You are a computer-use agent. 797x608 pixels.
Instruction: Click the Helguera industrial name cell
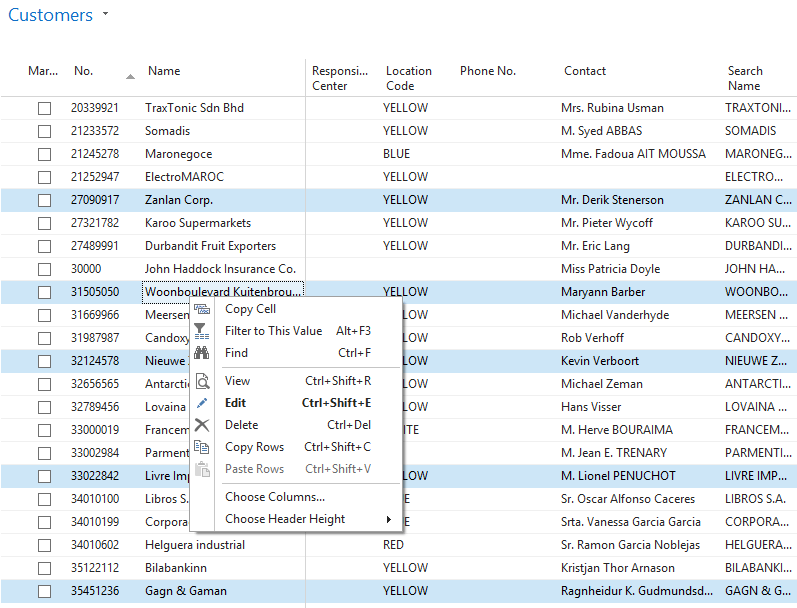pos(195,545)
